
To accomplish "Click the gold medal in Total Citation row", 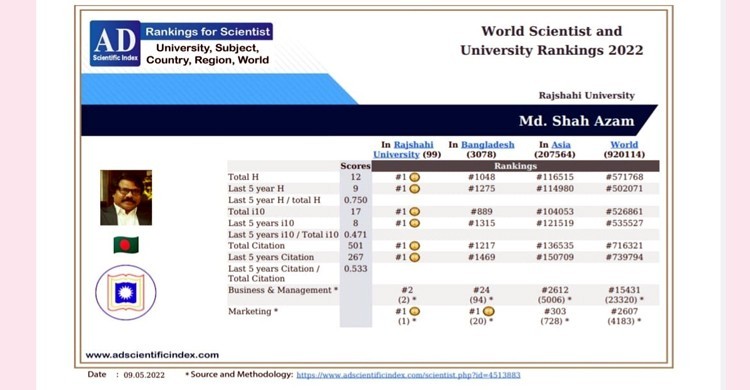I will click(x=415, y=245).
